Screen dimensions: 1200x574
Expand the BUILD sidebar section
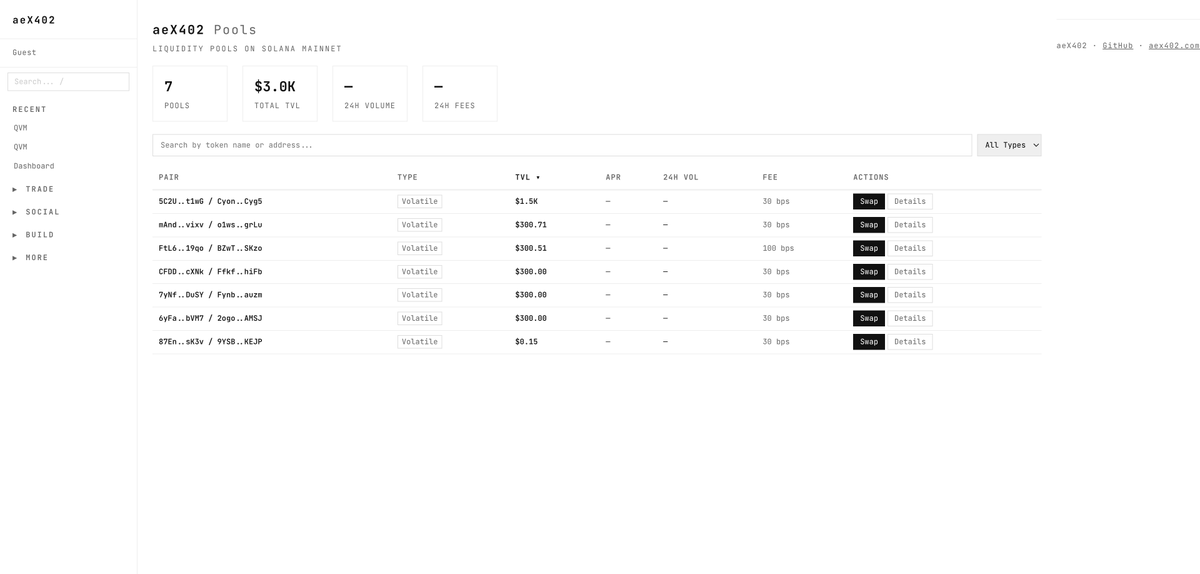point(33,235)
